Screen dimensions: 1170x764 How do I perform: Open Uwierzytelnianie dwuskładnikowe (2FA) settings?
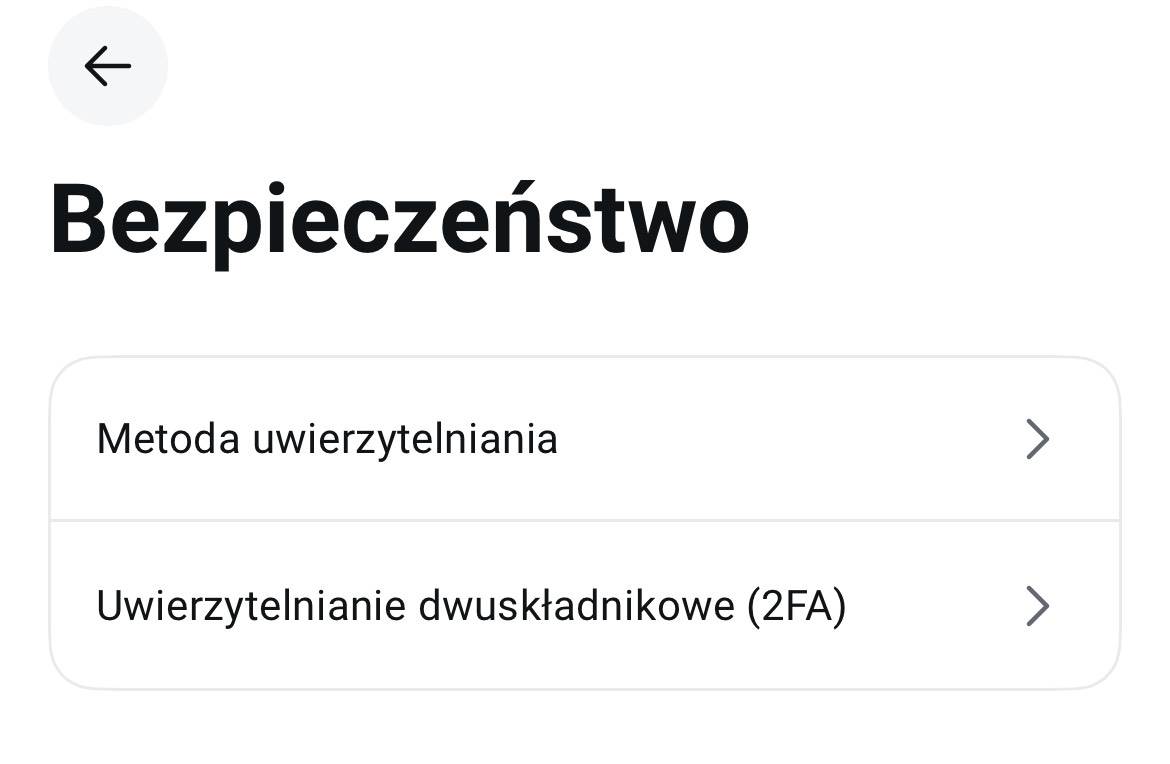click(x=585, y=605)
